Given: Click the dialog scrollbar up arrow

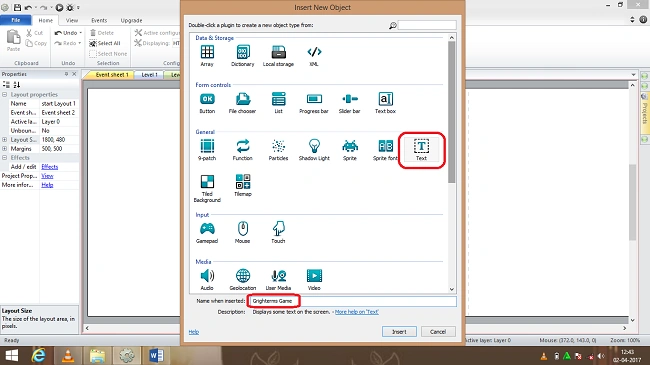Looking at the screenshot, I should 452,37.
